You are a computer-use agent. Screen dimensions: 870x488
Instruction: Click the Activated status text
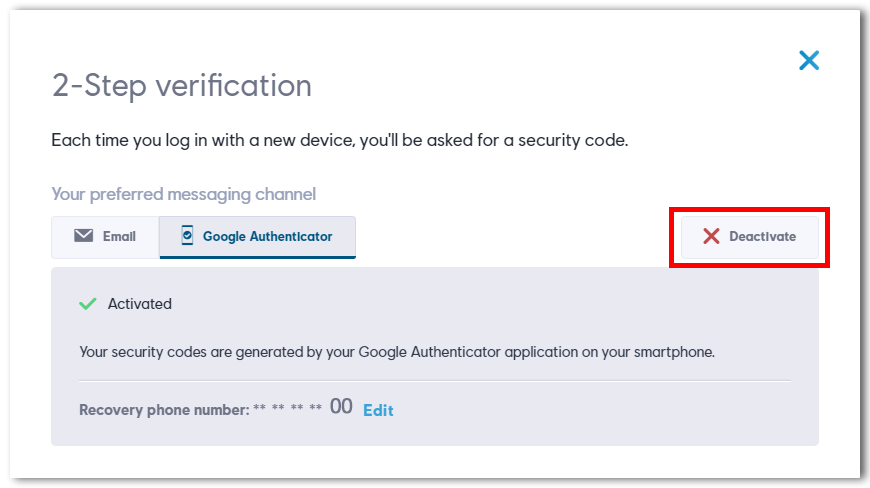pyautogui.click(x=140, y=304)
